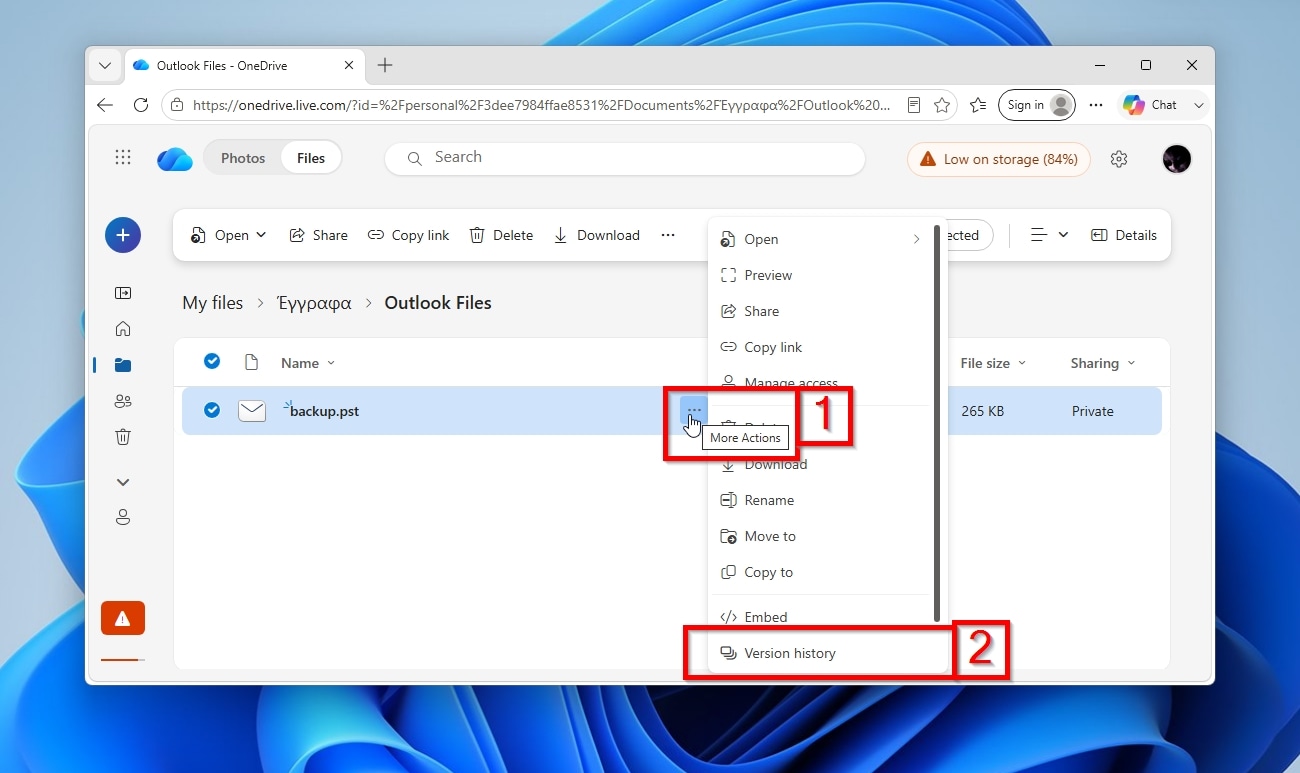Click Share in the command toolbar

coord(318,235)
